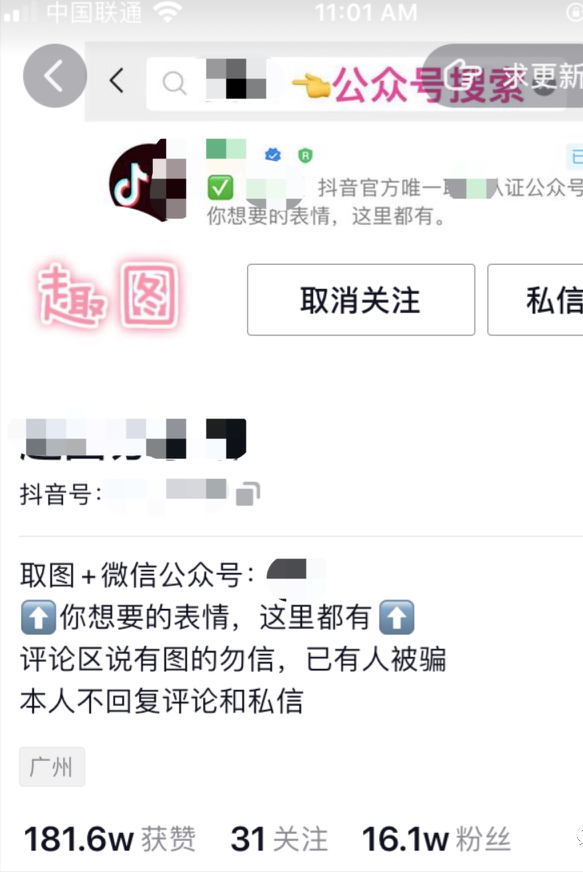Tap the green checkmark emoji
The height and width of the screenshot is (872, 583).
tap(220, 187)
